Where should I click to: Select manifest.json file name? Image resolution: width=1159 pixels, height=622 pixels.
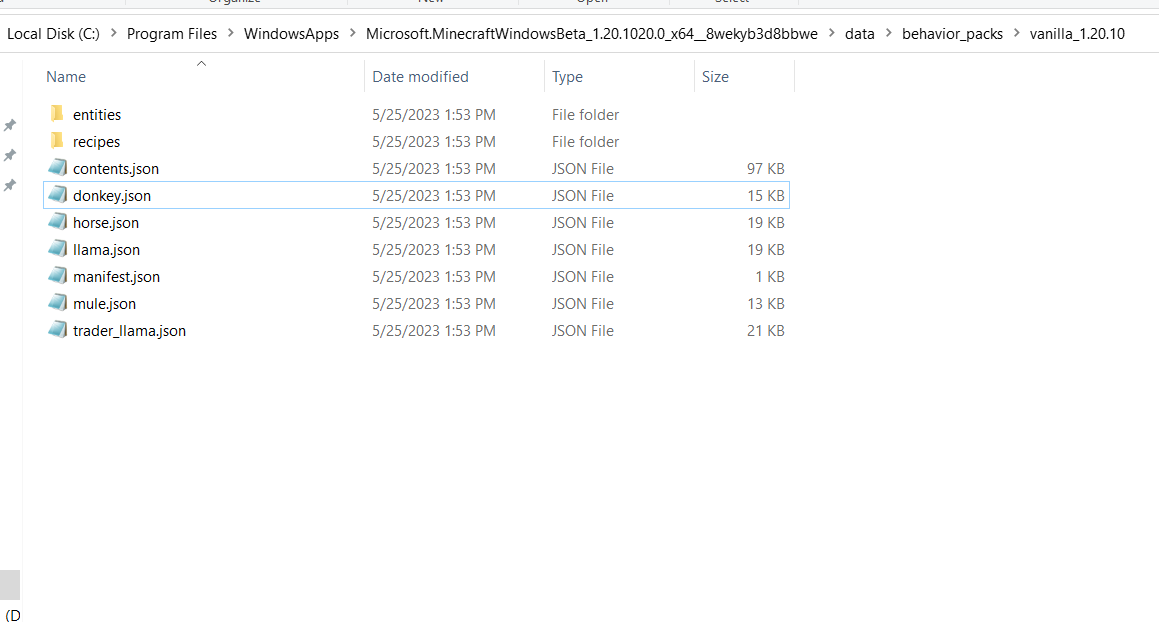[x=116, y=277]
